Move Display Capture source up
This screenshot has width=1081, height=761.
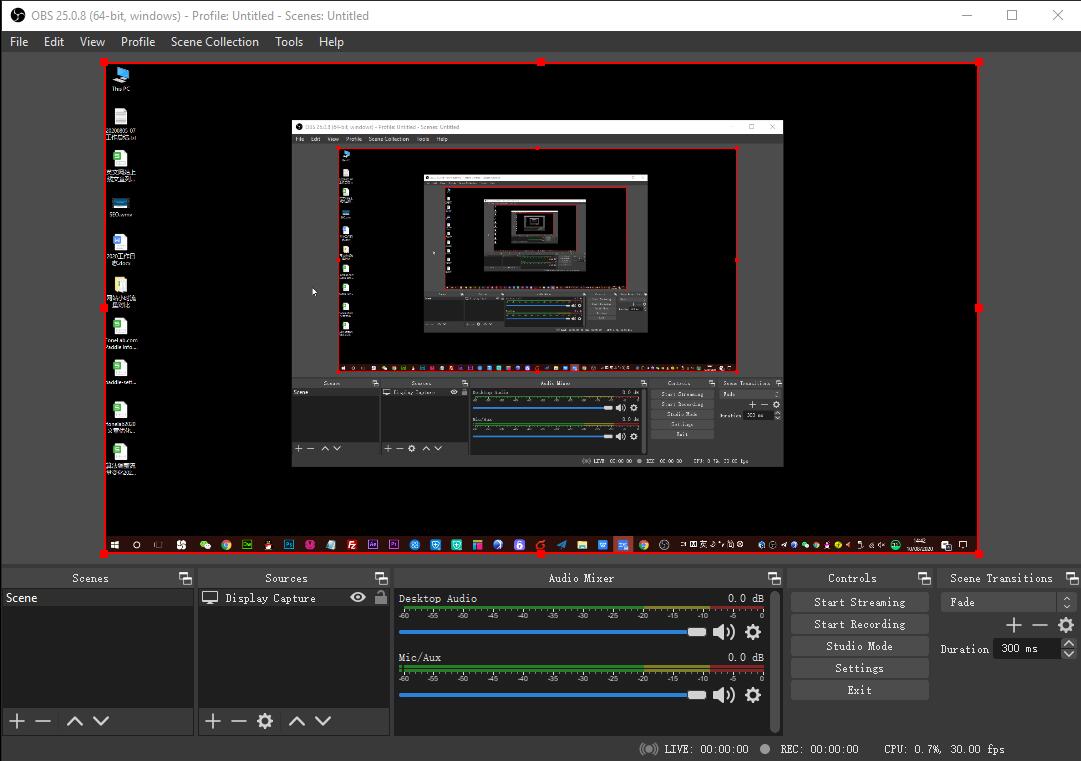[297, 721]
